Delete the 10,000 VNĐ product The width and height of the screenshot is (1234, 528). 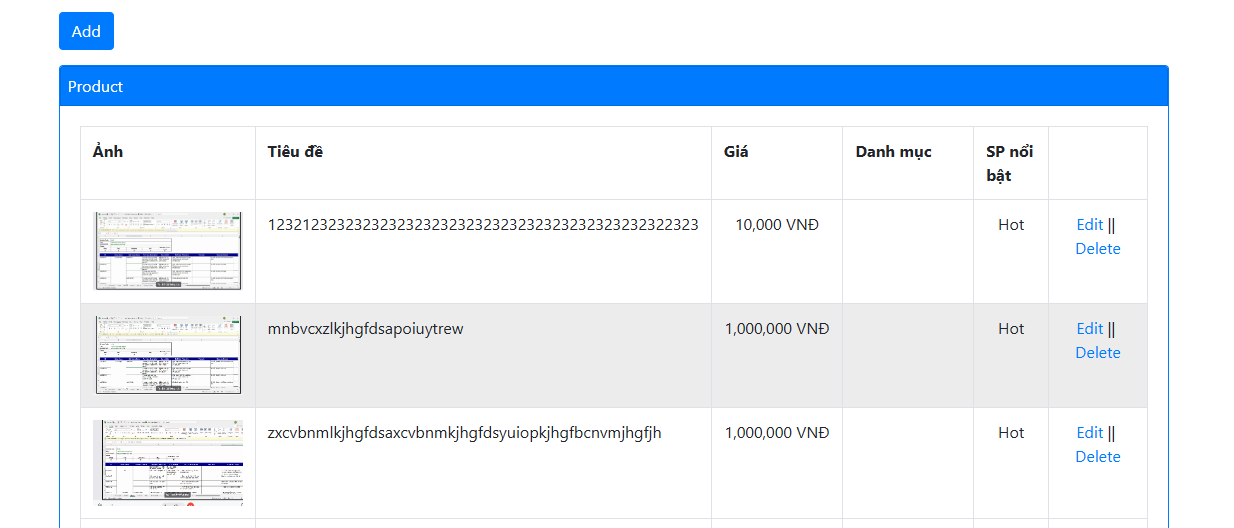[x=1097, y=249]
